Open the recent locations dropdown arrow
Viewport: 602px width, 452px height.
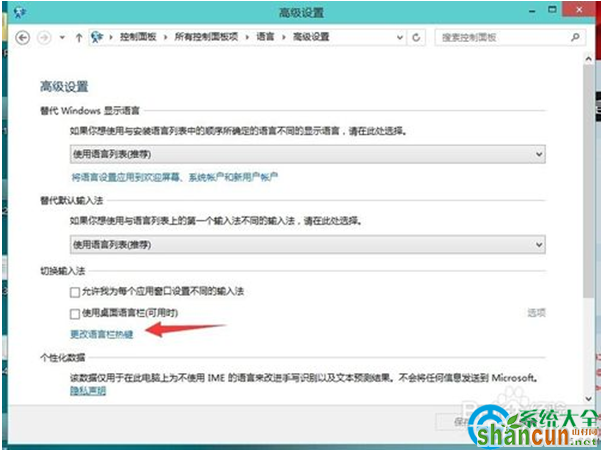click(62, 38)
